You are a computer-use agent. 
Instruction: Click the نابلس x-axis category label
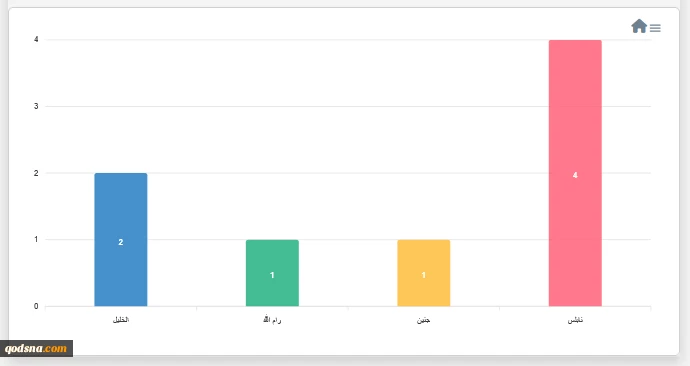pyautogui.click(x=575, y=320)
